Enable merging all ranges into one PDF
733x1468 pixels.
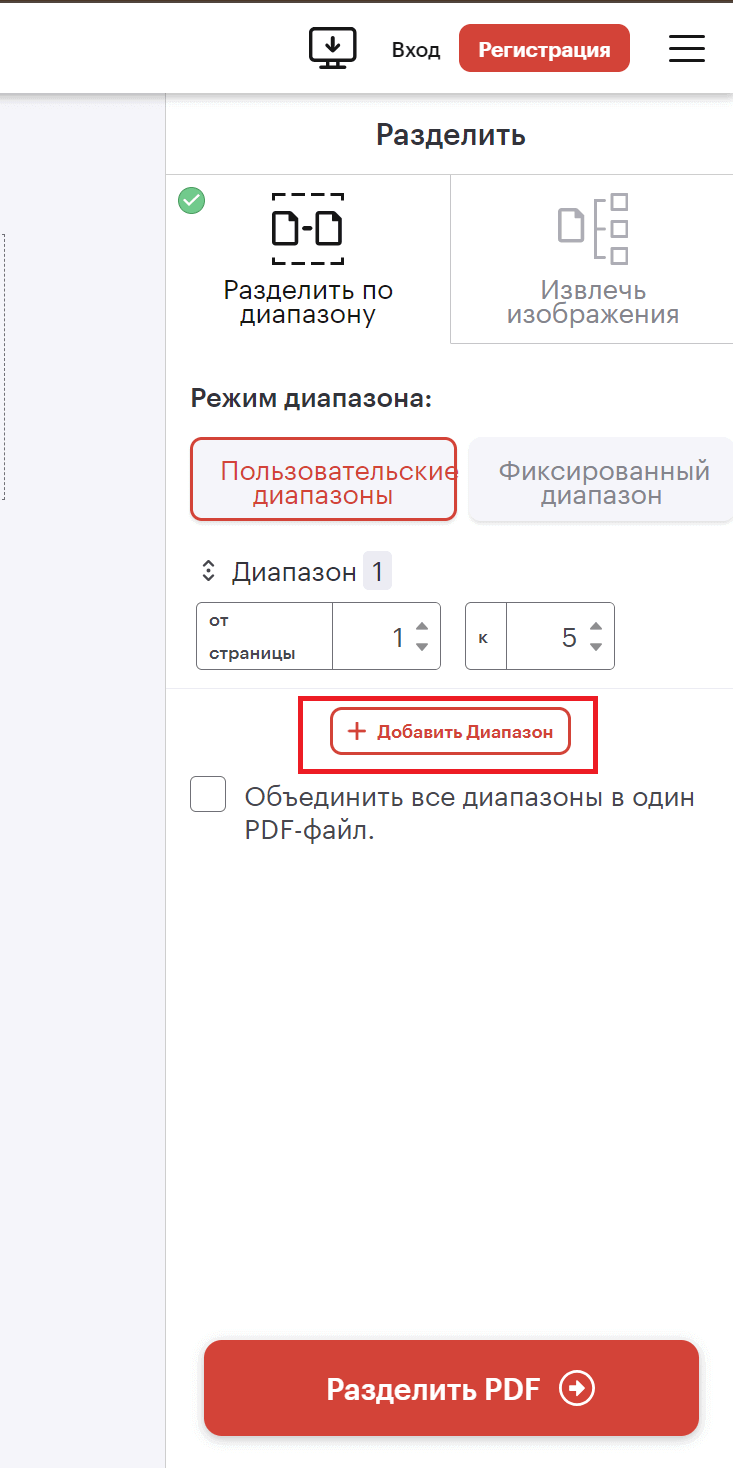208,794
